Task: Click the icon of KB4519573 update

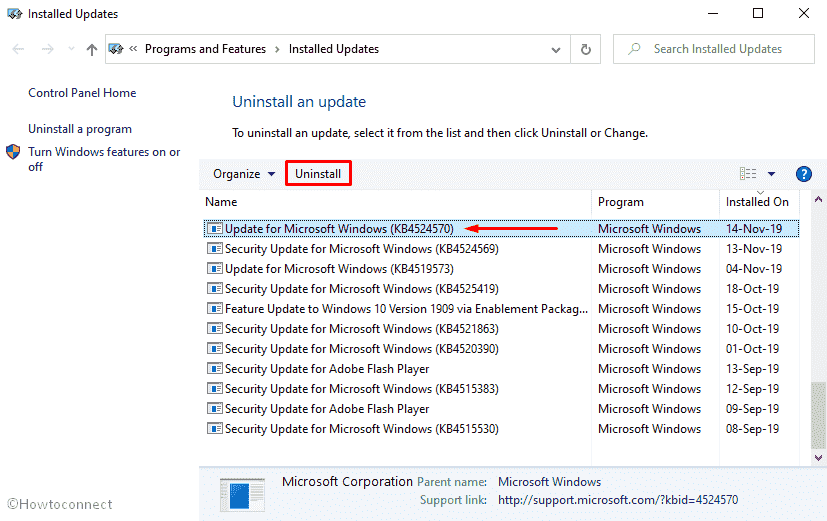Action: click(x=215, y=269)
